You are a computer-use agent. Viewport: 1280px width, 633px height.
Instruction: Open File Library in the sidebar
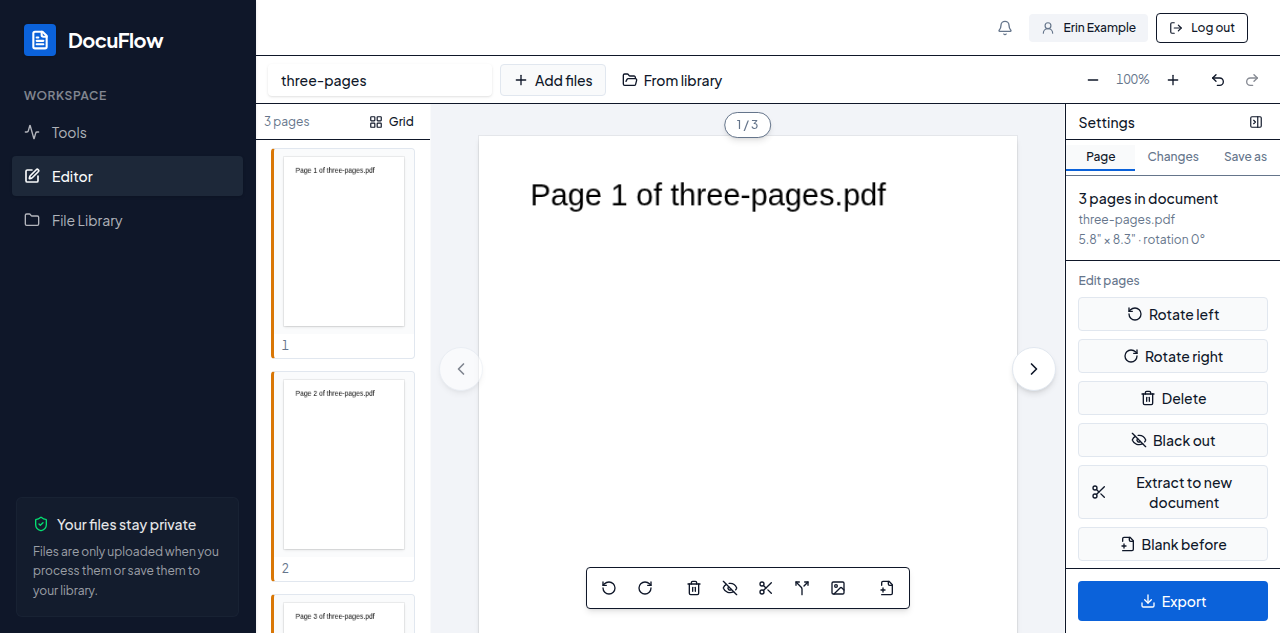[127, 220]
